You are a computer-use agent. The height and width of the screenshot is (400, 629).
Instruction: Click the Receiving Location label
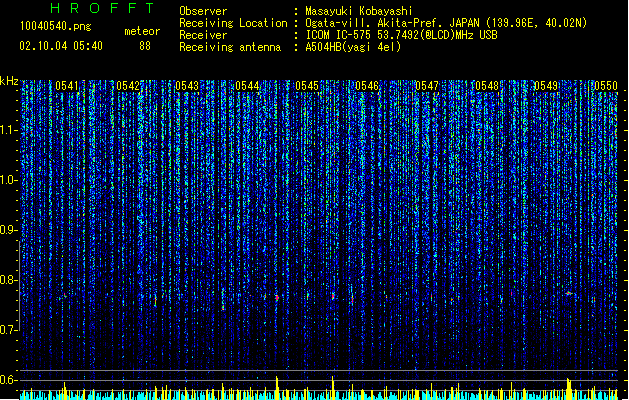coord(233,23)
